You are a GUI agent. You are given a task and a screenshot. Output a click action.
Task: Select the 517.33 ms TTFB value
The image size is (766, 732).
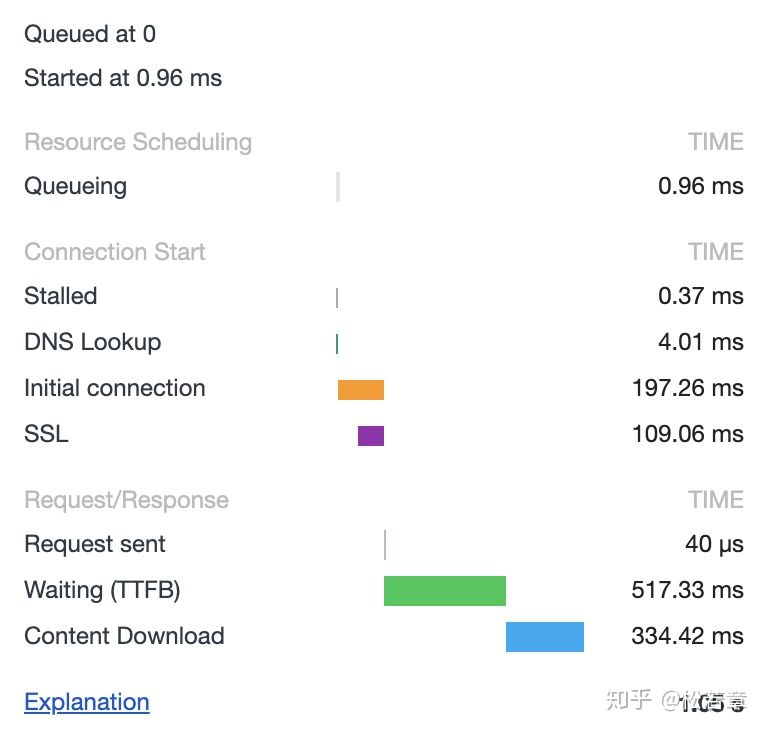point(687,590)
